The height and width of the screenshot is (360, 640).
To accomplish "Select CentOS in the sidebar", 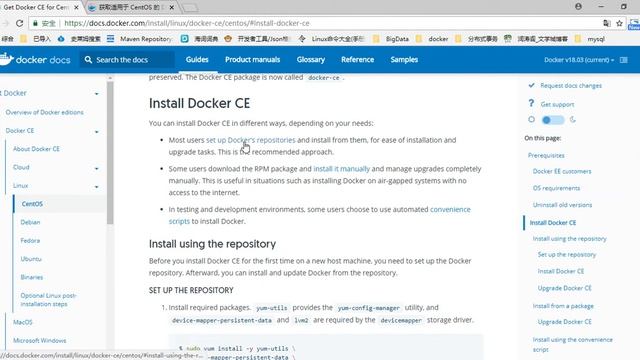I will click(32, 204).
